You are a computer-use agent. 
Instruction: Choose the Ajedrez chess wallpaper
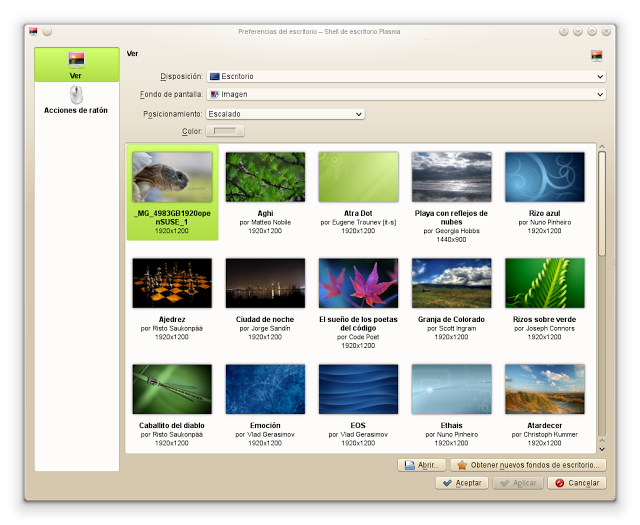pos(172,283)
